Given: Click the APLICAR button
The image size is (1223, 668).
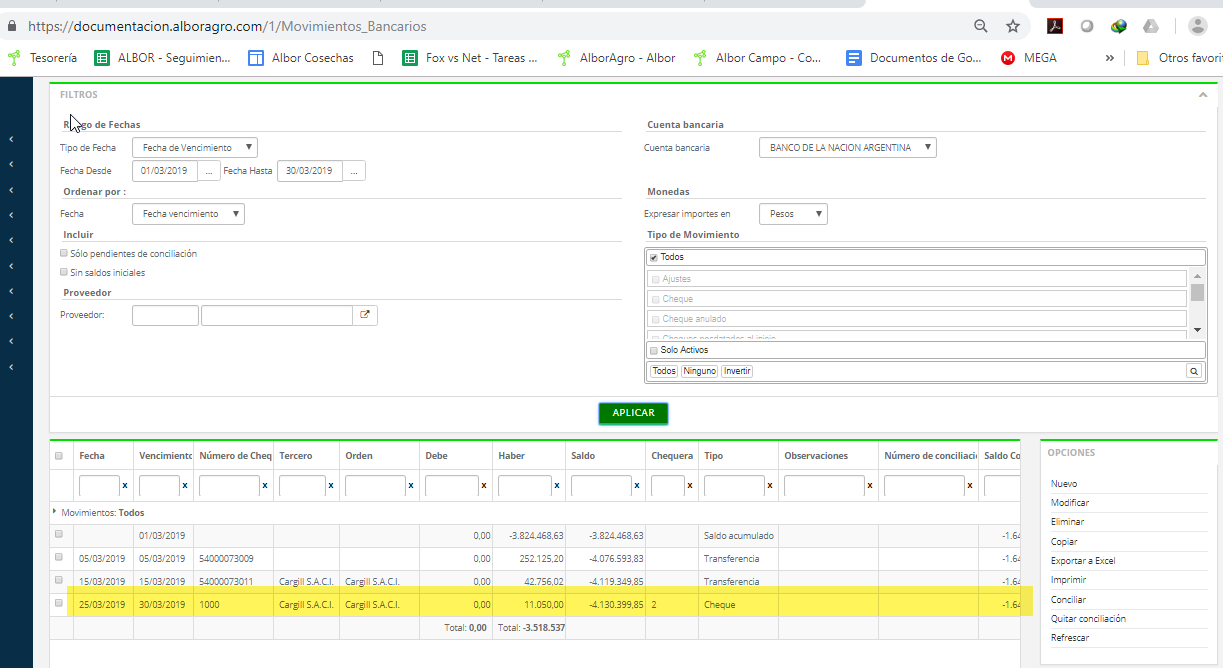Looking at the screenshot, I should click(633, 413).
